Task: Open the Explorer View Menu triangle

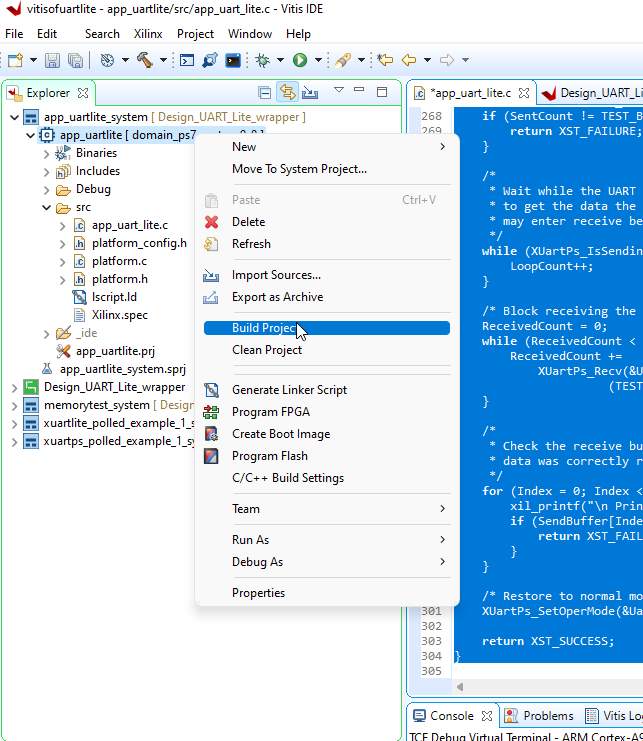Action: pyautogui.click(x=339, y=89)
